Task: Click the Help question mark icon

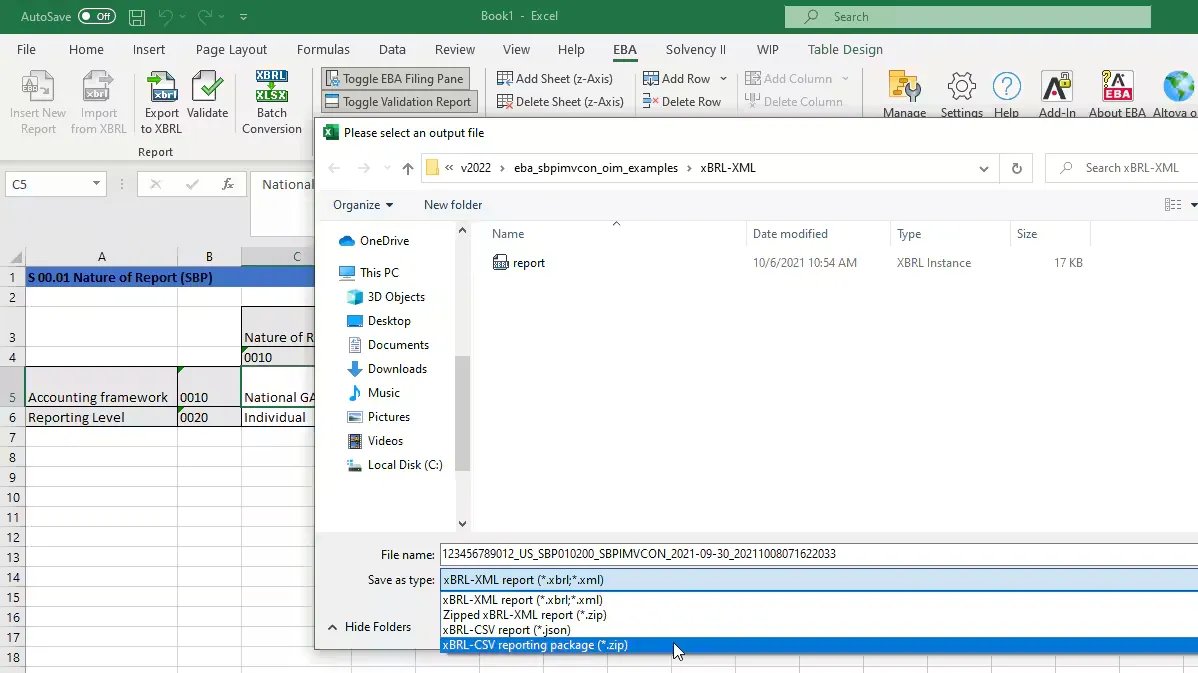Action: tap(1006, 90)
